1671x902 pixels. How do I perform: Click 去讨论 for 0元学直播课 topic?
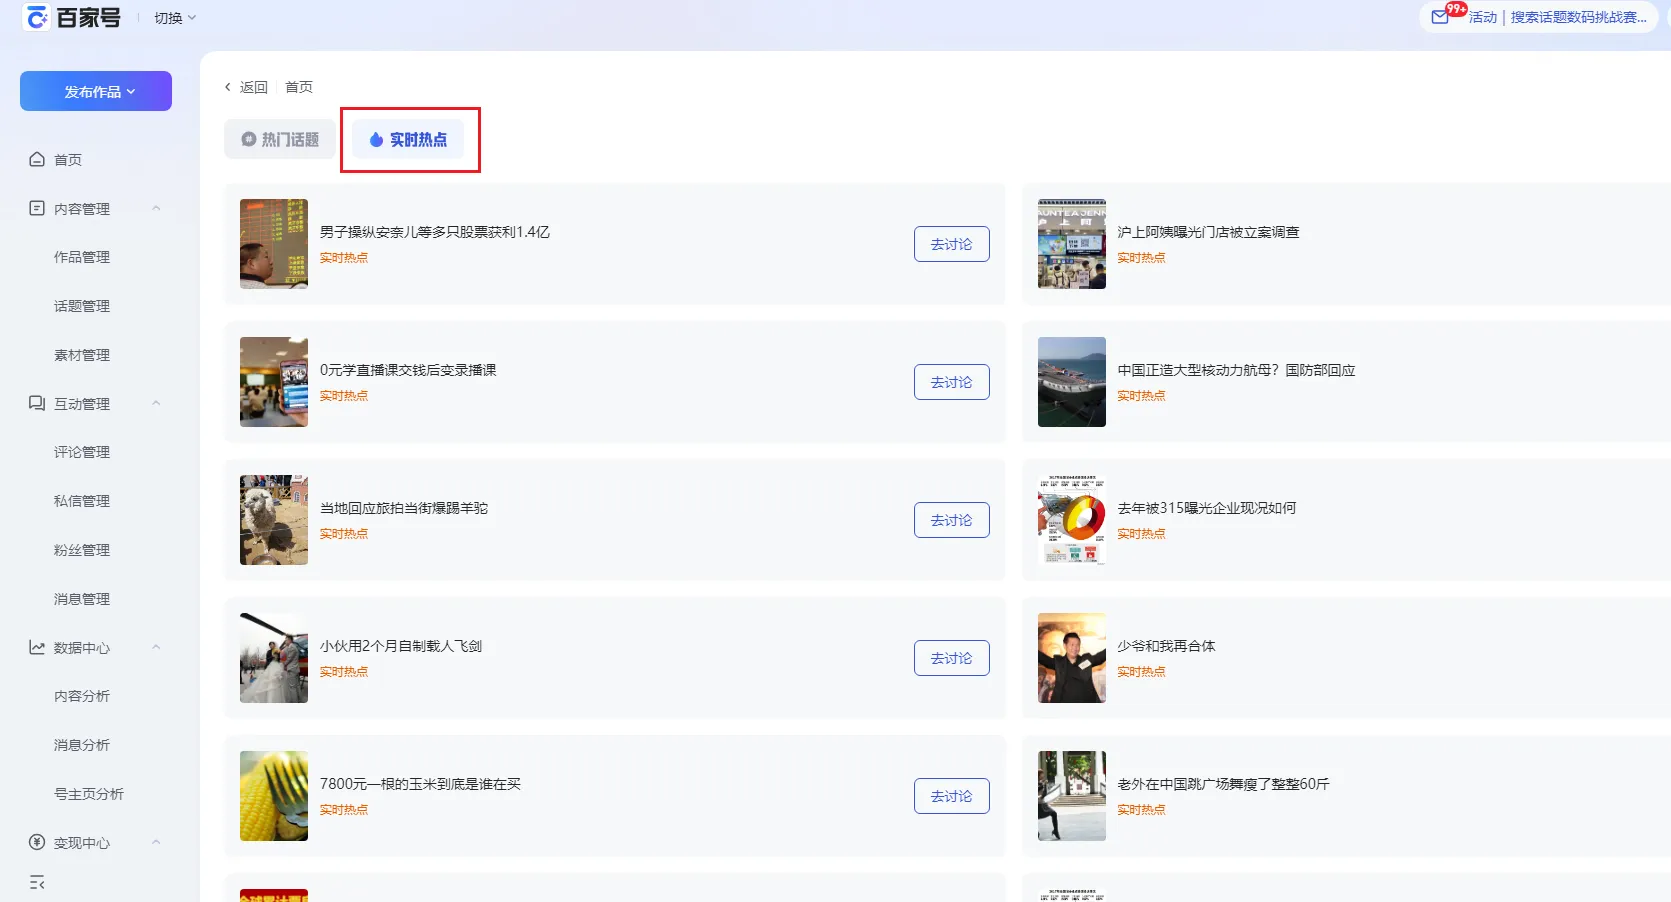(x=952, y=382)
